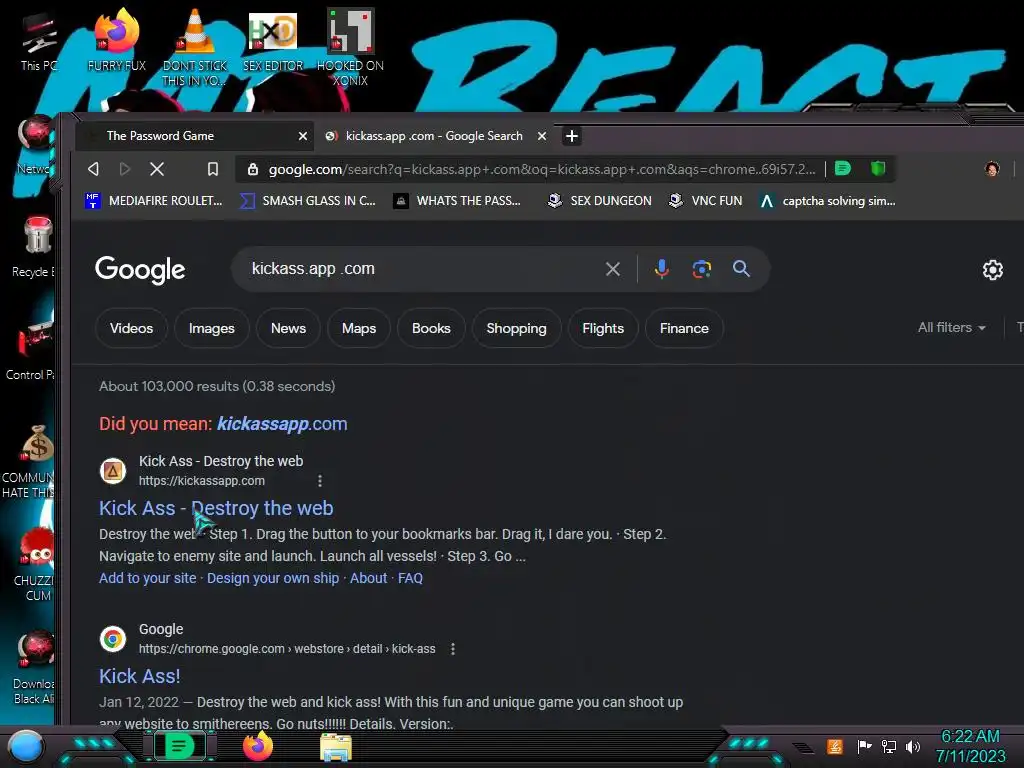The height and width of the screenshot is (768, 1024).
Task: Open the green chat extension icon in toolbar
Action: pyautogui.click(x=843, y=169)
